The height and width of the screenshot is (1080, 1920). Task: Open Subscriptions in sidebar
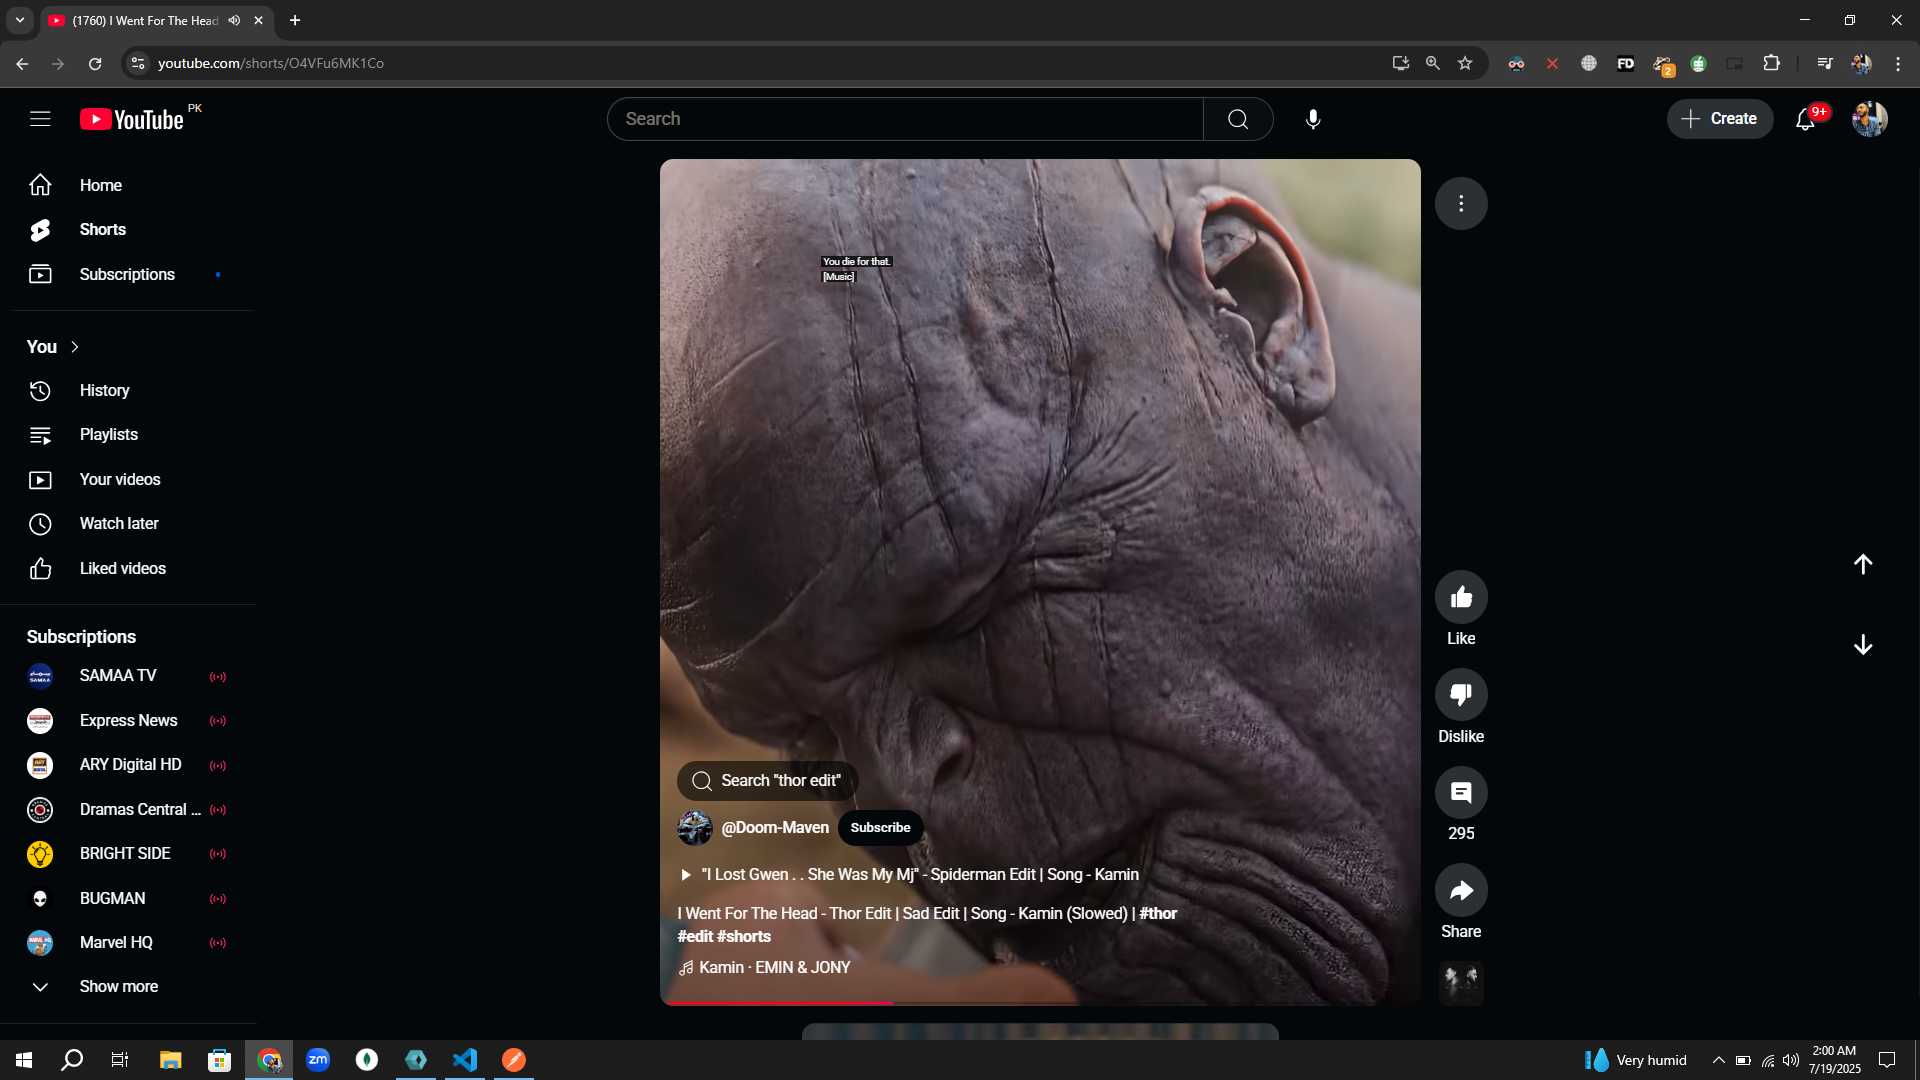pos(127,275)
